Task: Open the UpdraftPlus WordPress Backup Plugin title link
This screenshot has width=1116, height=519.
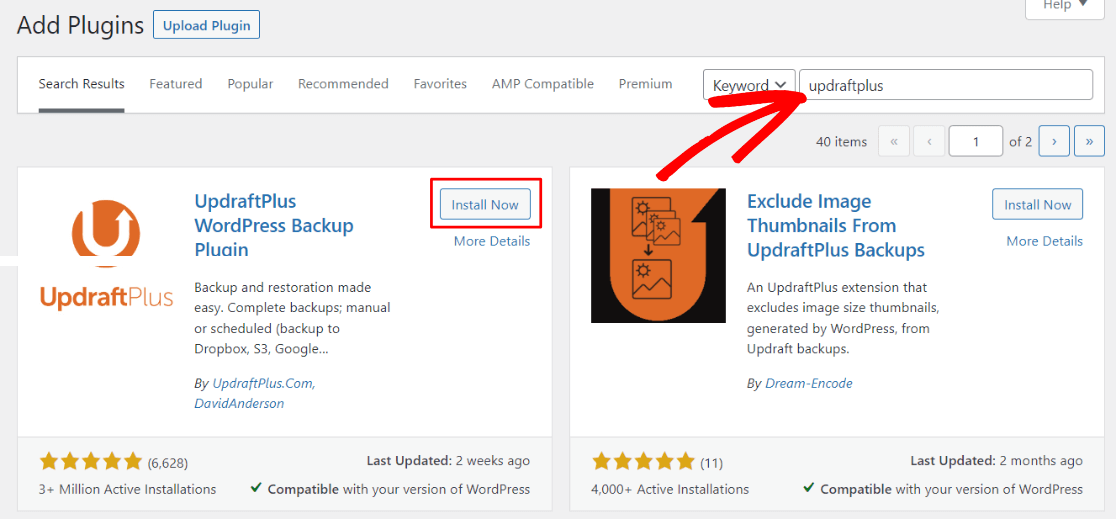Action: point(274,226)
